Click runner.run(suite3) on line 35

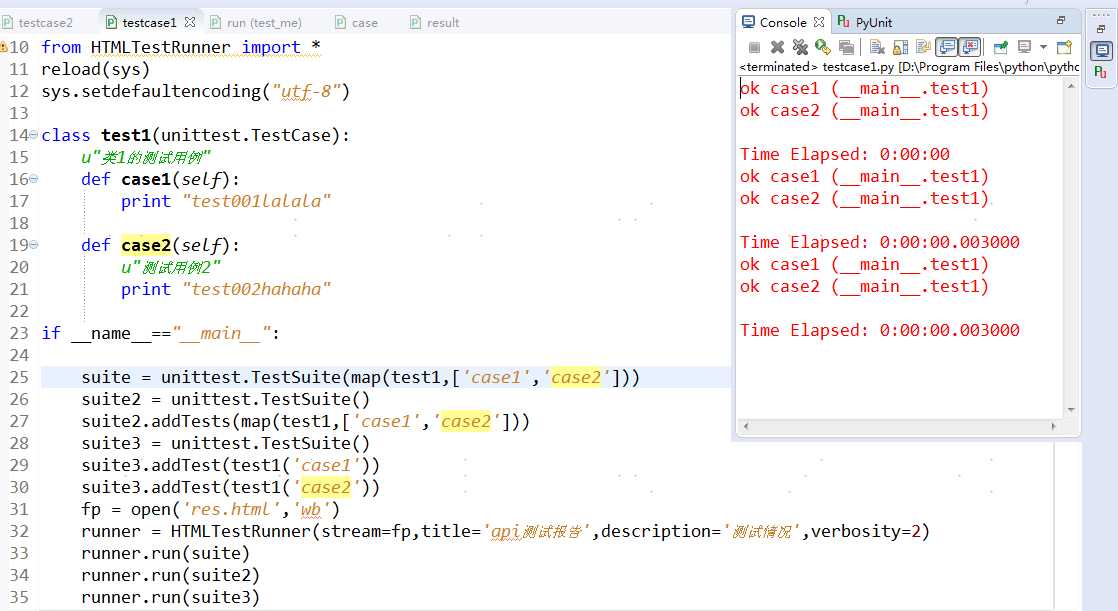tap(170, 597)
